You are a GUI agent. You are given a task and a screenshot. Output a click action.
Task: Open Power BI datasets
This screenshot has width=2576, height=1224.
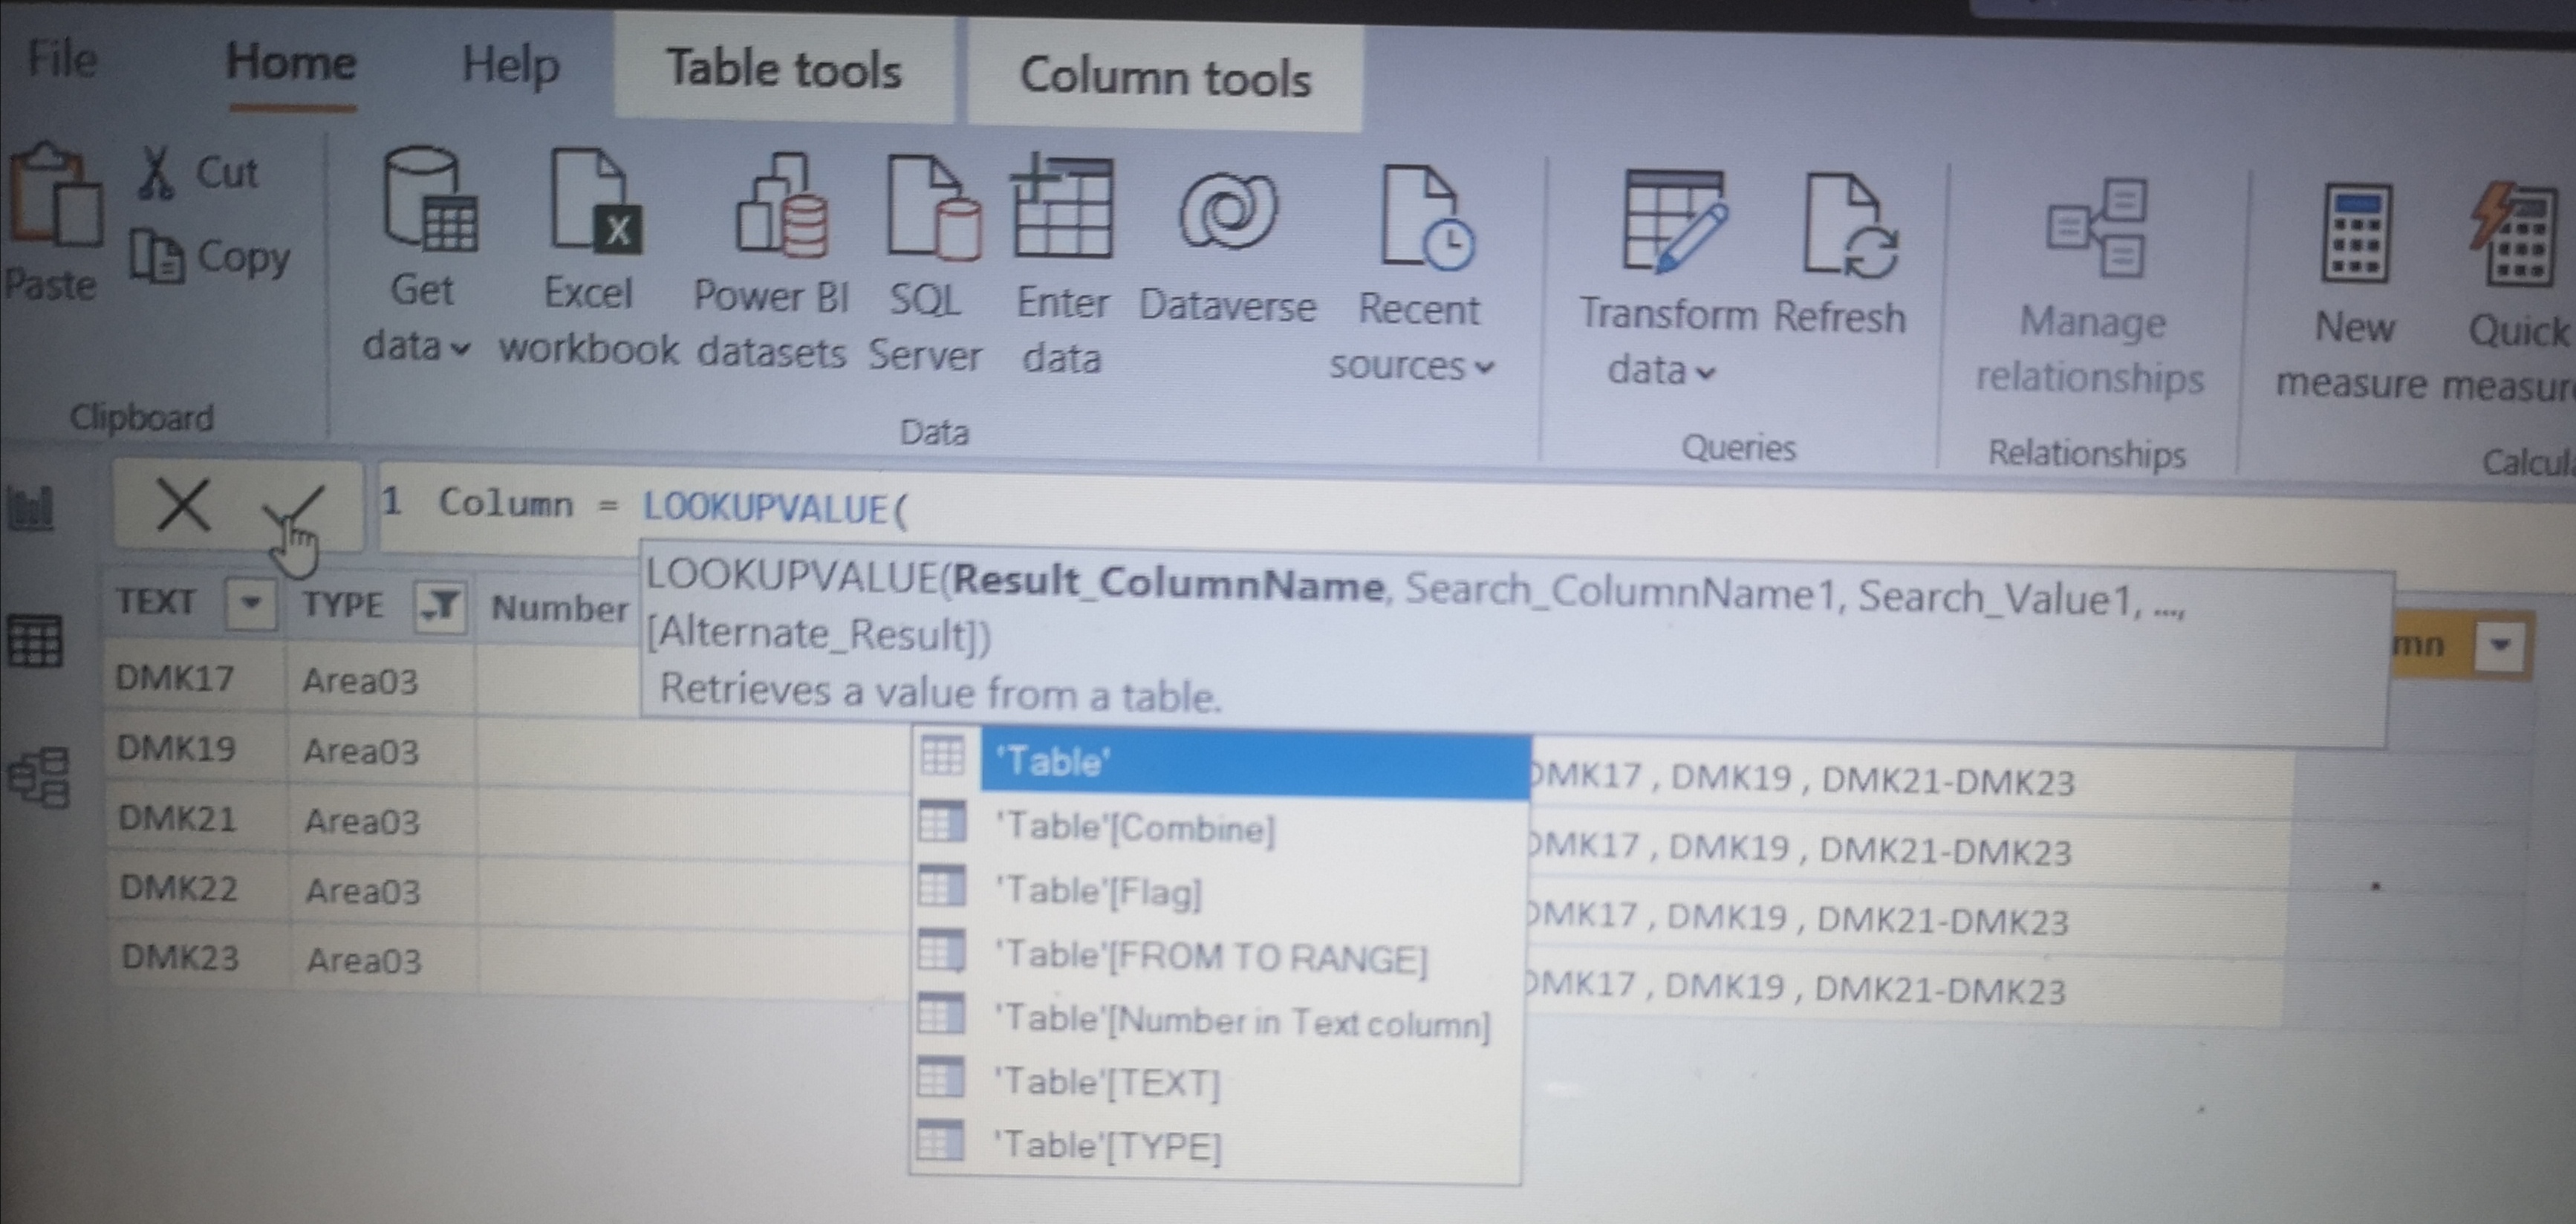click(772, 262)
